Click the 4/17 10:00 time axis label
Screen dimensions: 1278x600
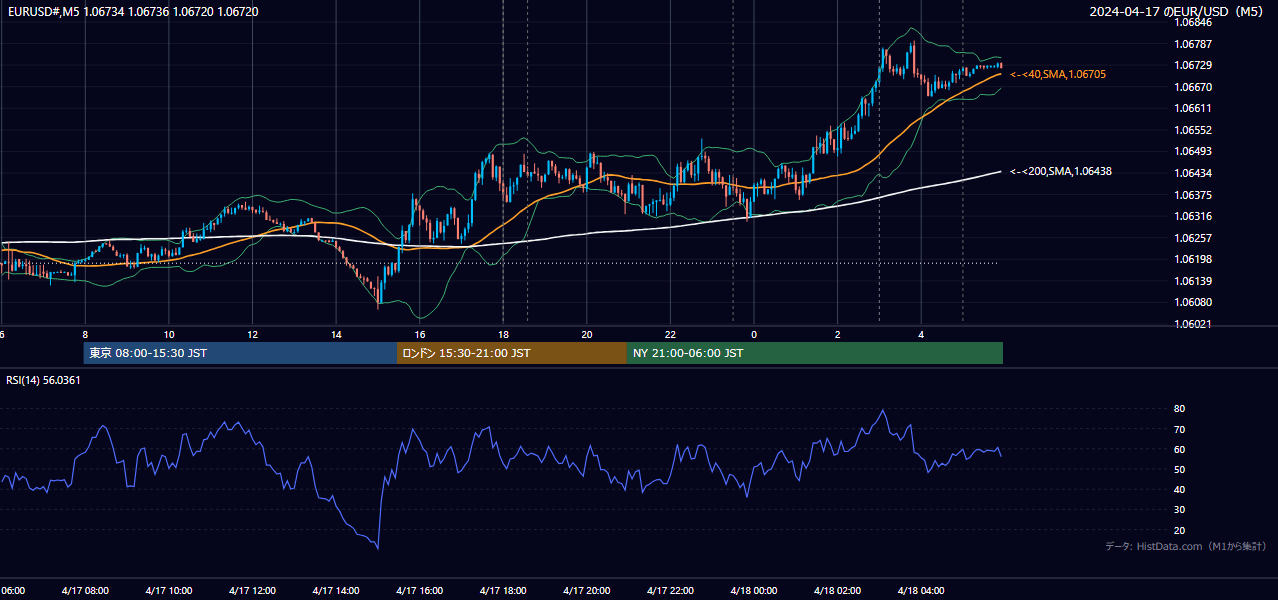[168, 591]
